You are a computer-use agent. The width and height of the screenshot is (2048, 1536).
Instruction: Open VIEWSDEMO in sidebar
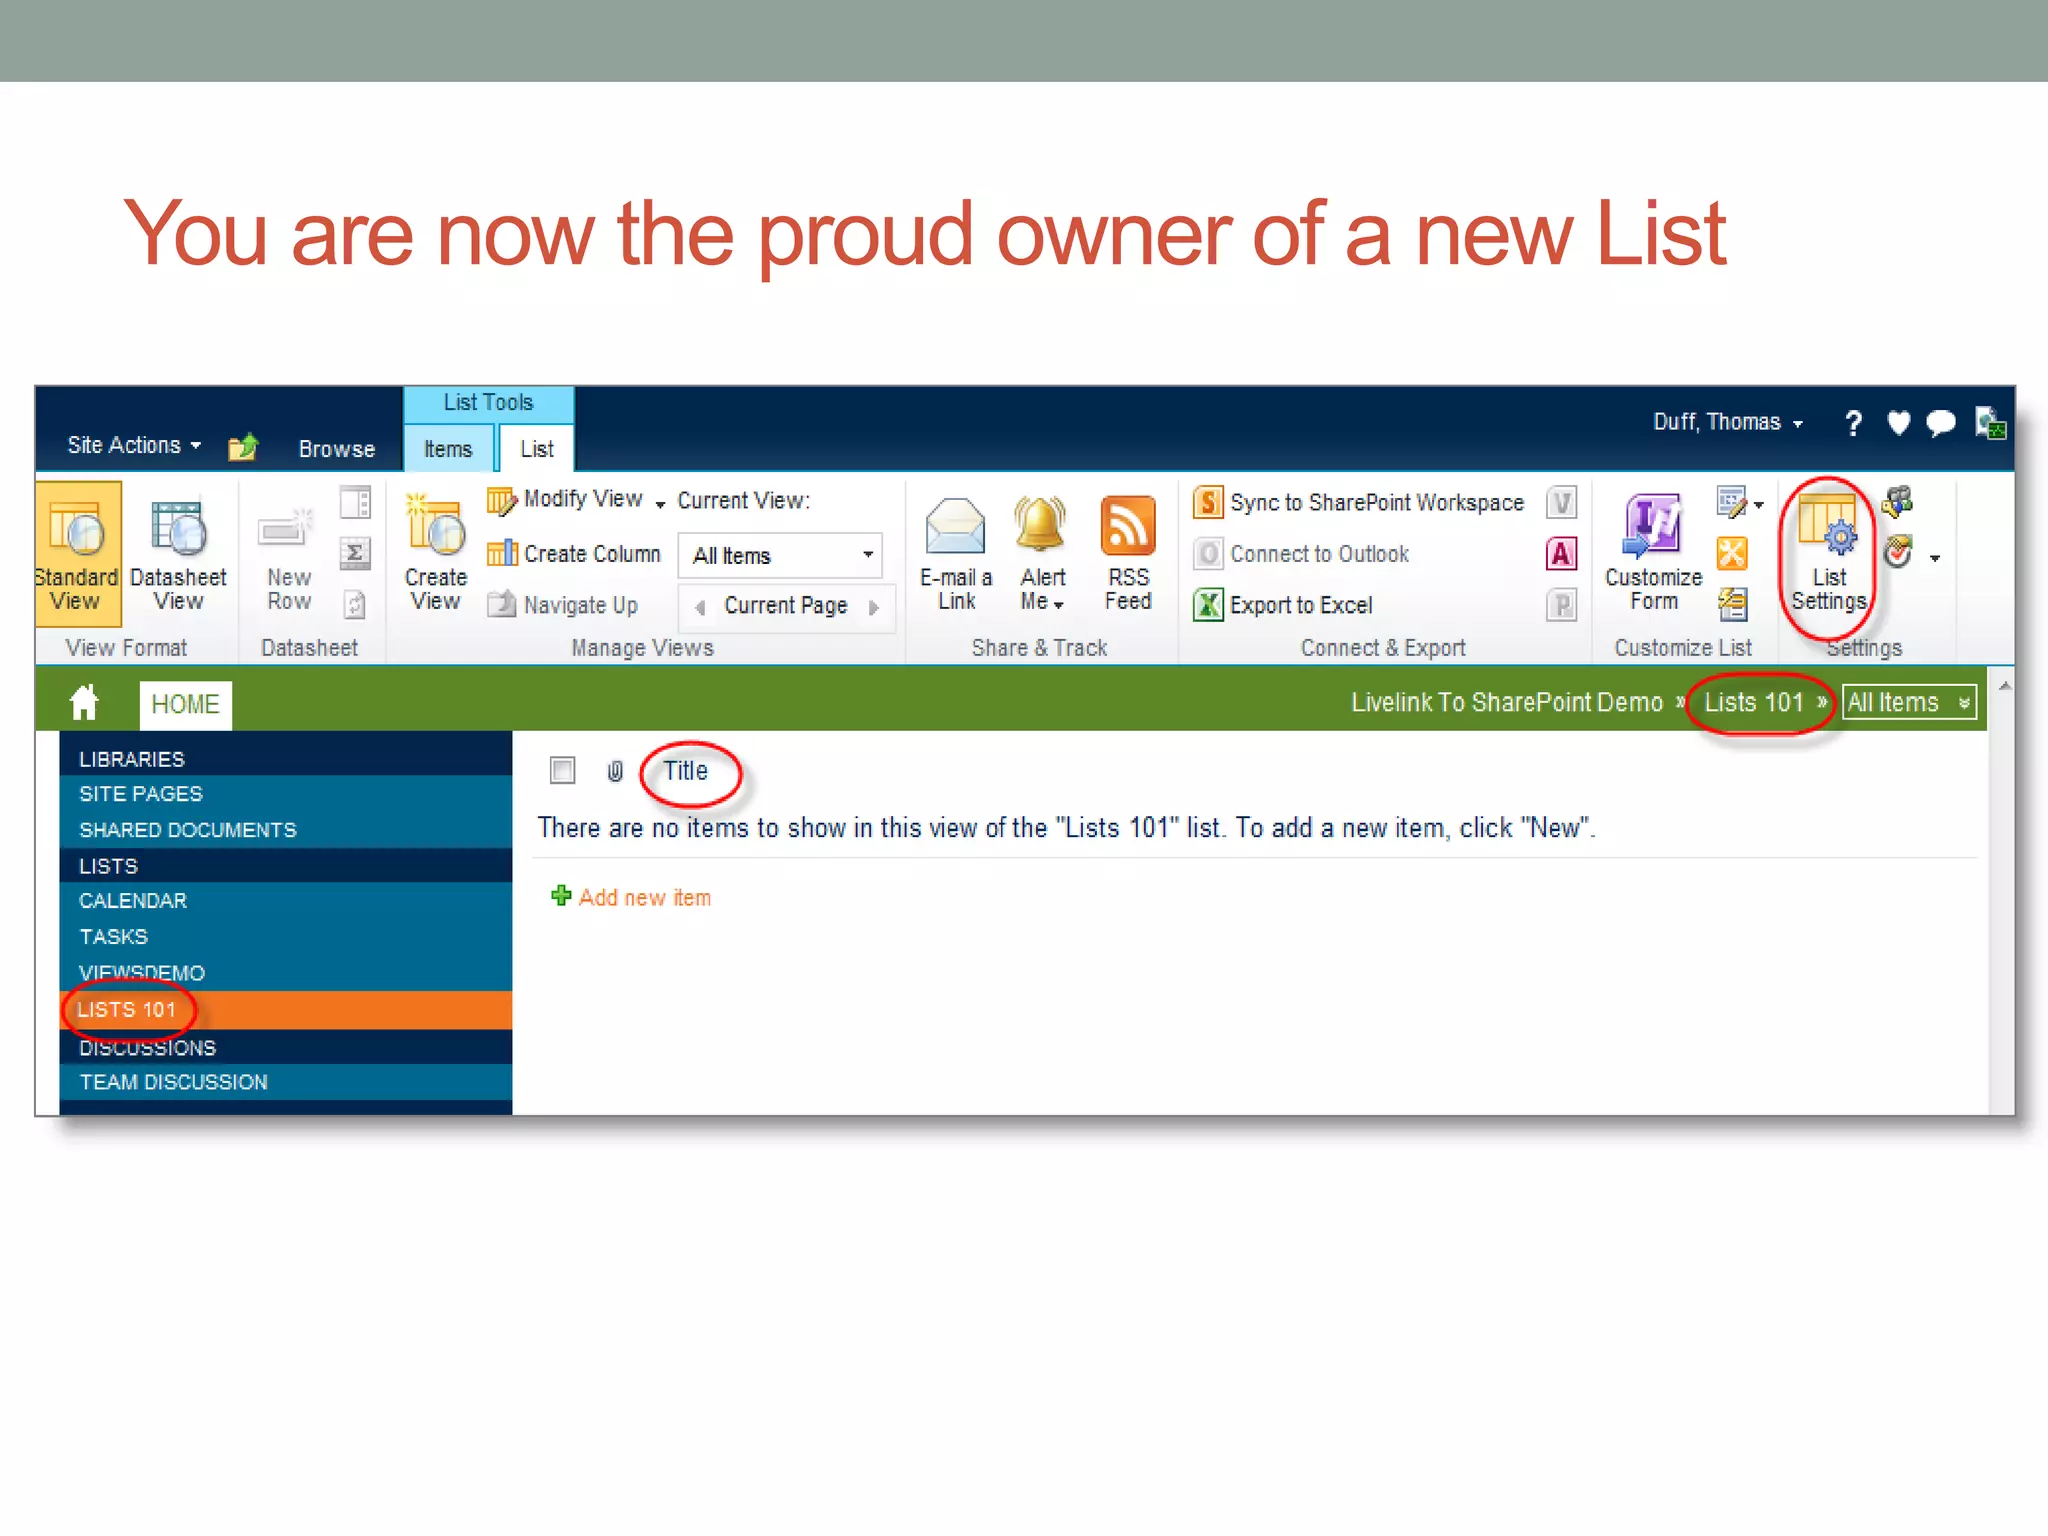tap(142, 973)
